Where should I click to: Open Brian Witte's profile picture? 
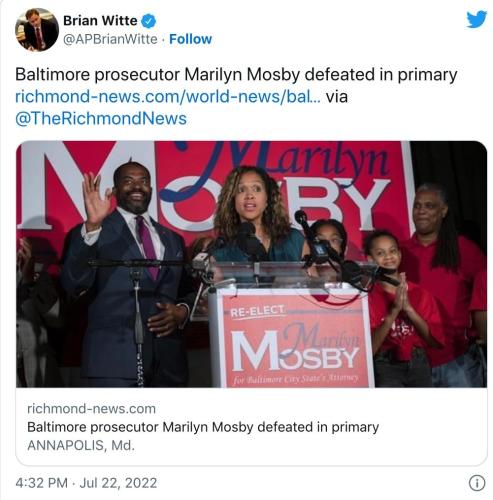pyautogui.click(x=37, y=30)
